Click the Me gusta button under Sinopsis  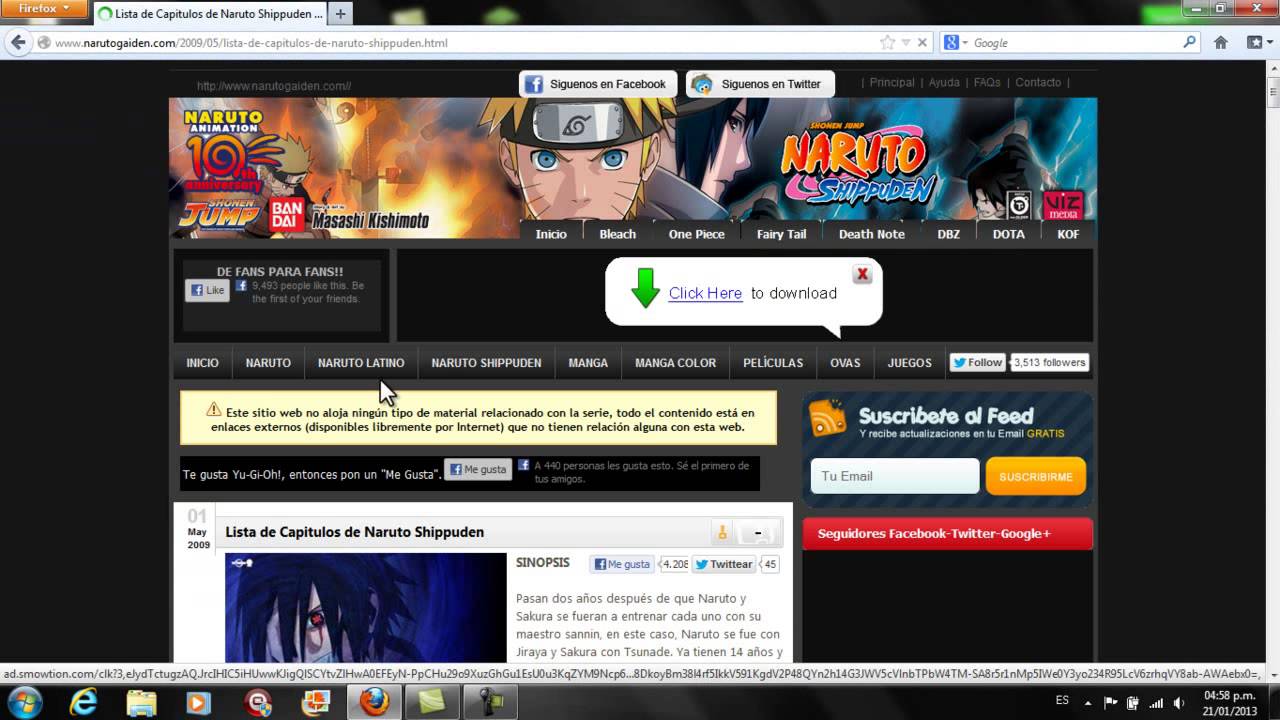pyautogui.click(x=622, y=564)
